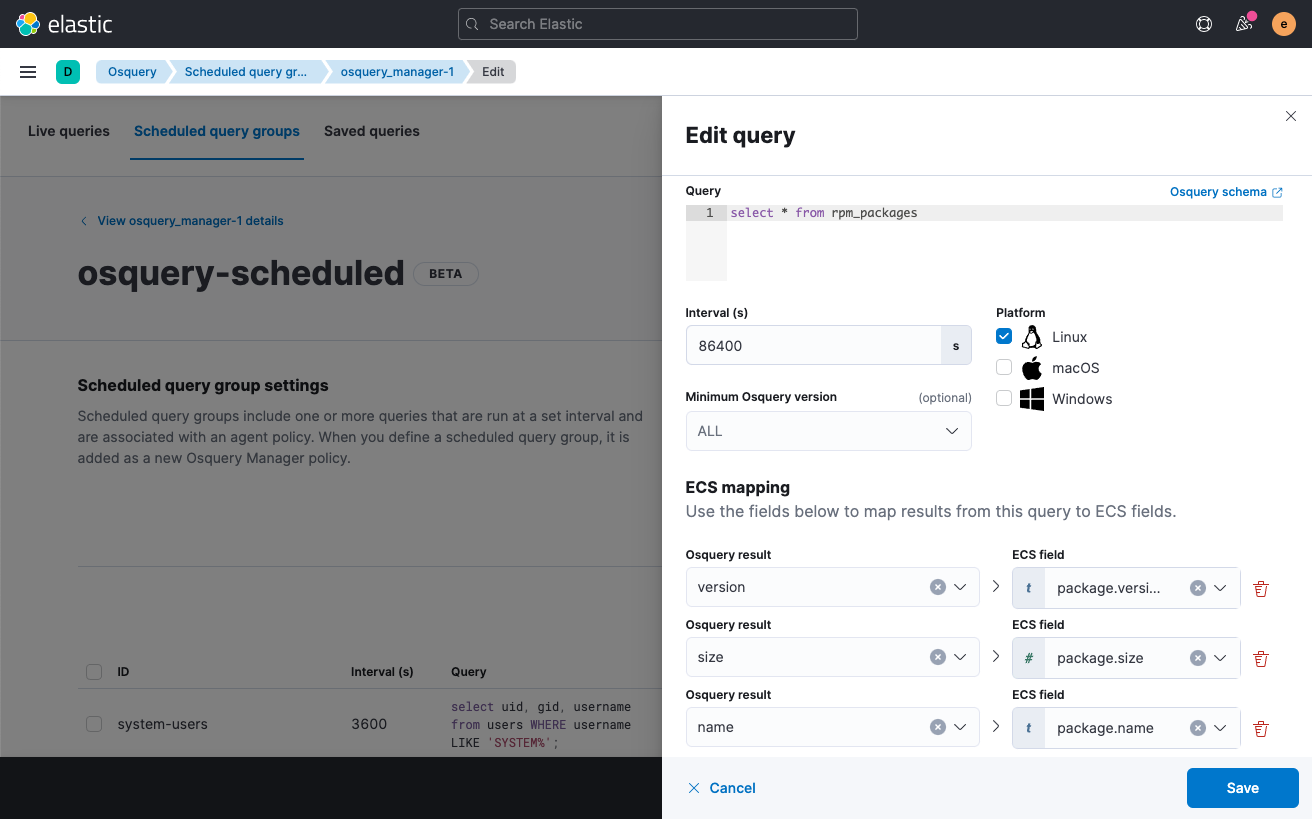Expand the package.size ECS field dropdown
The width and height of the screenshot is (1312, 819).
pos(1220,658)
